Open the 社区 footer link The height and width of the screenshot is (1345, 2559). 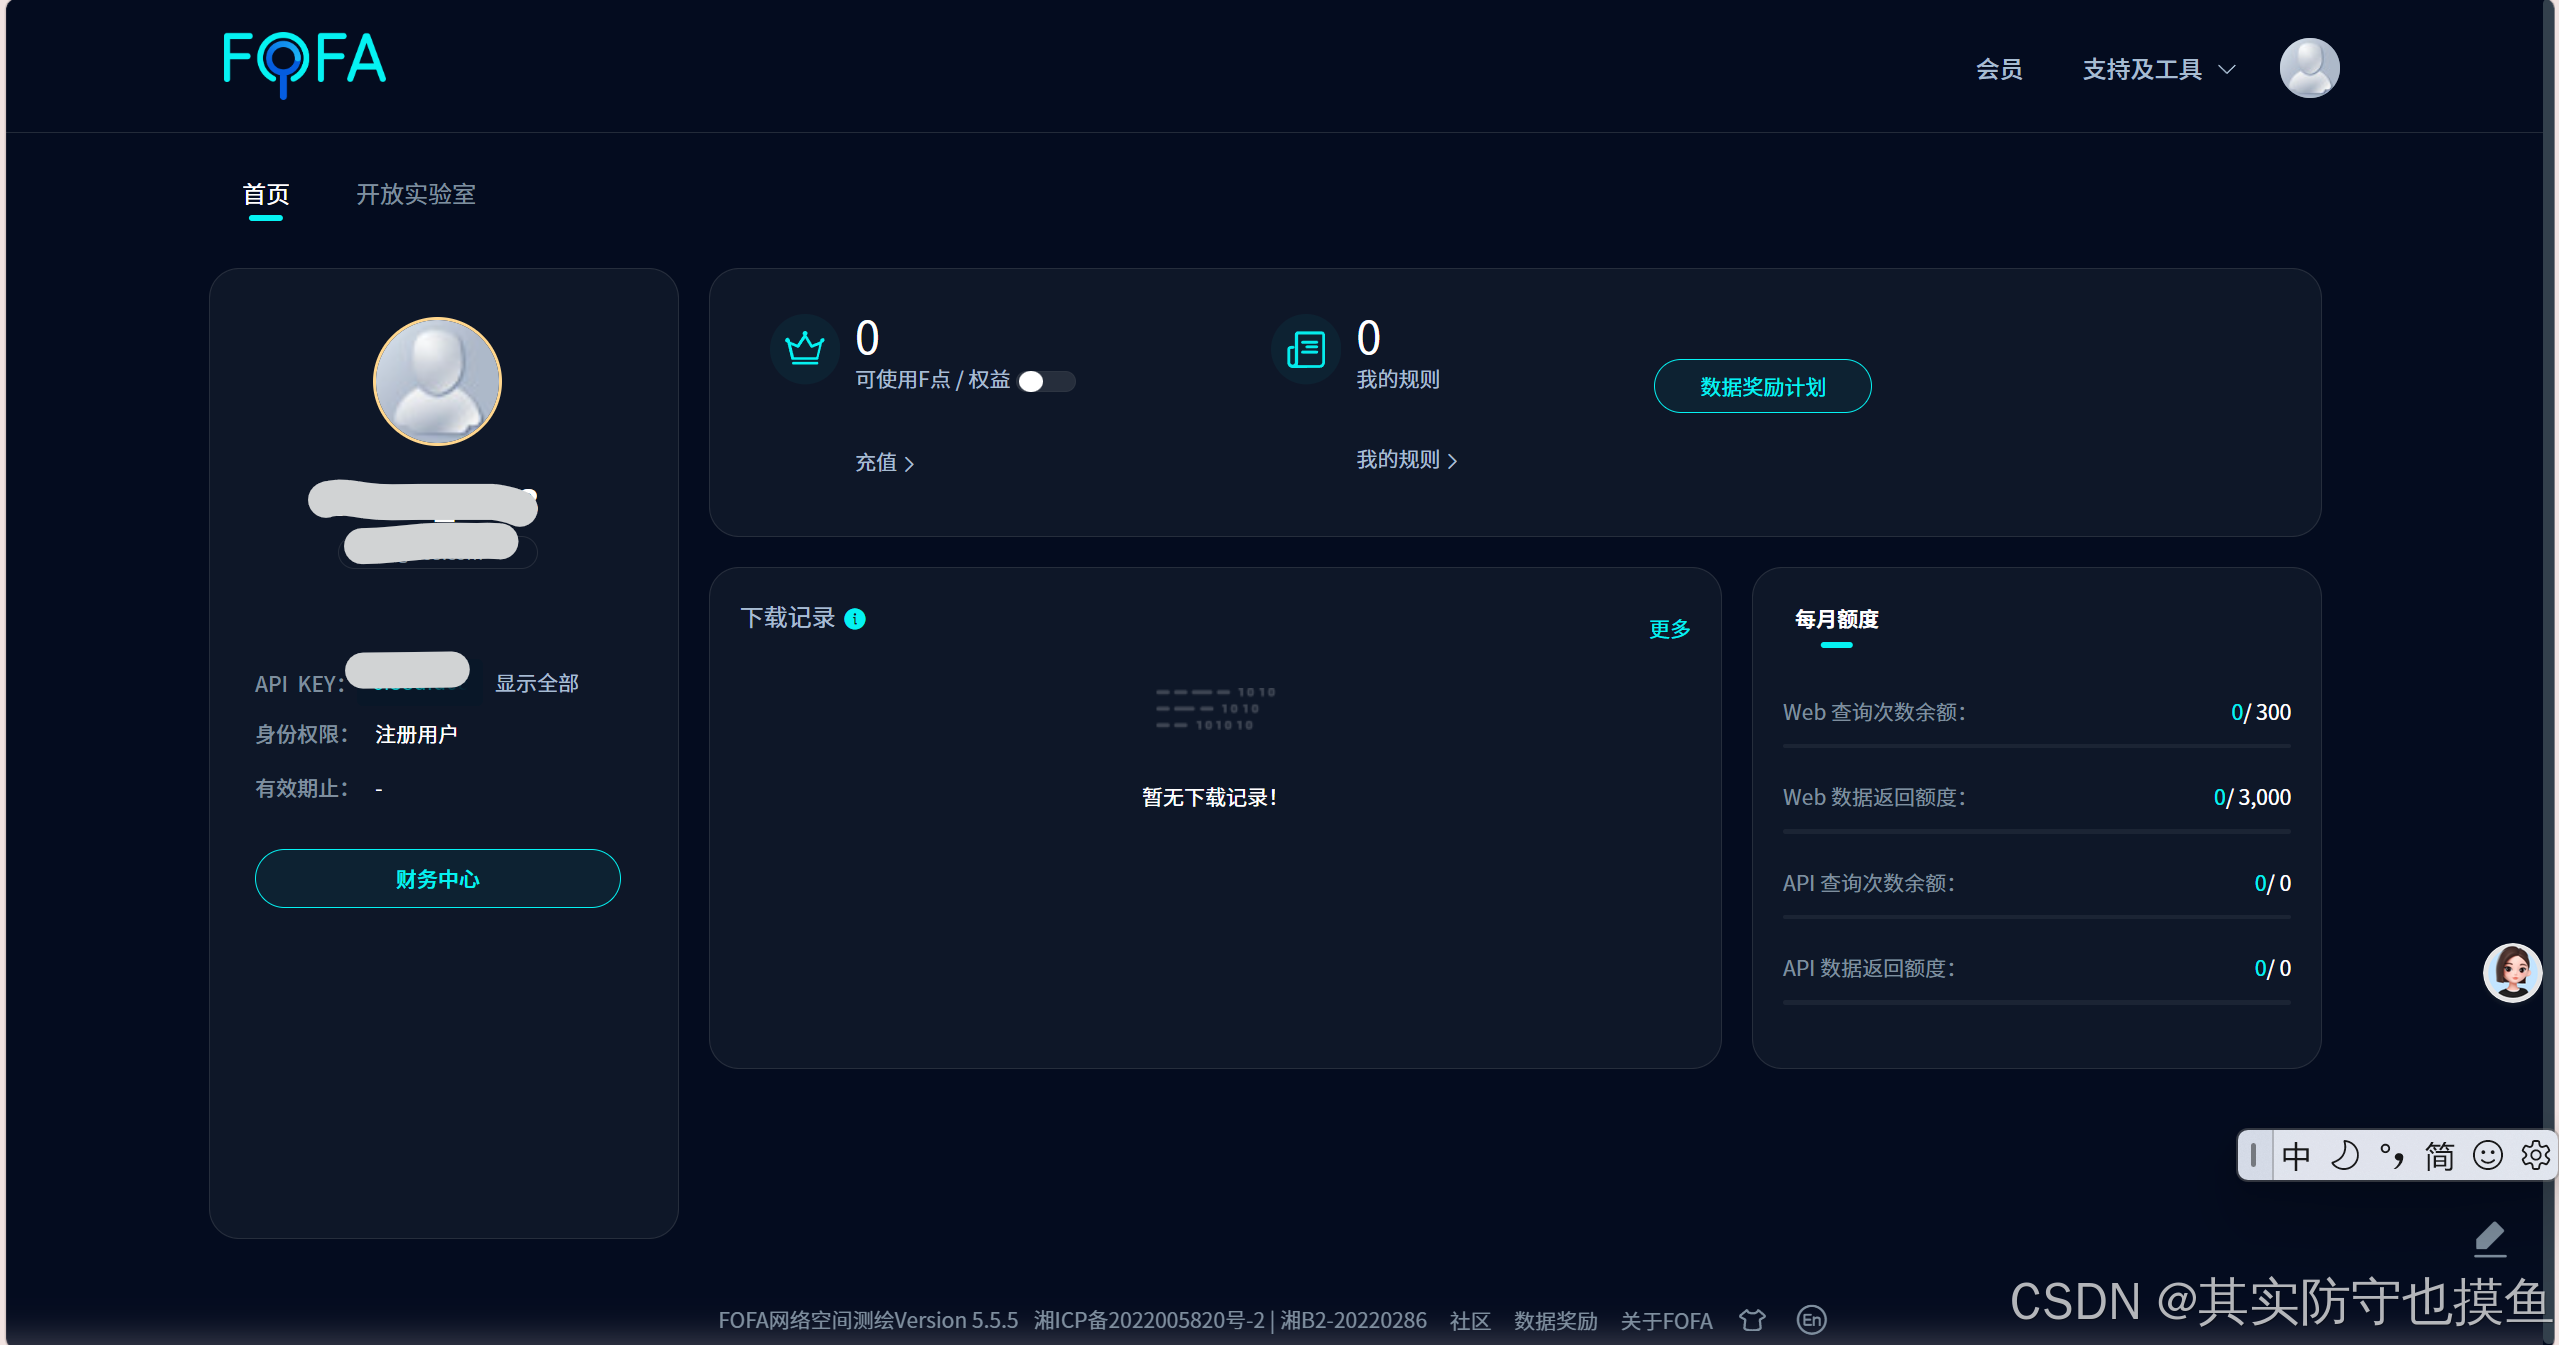(1470, 1321)
